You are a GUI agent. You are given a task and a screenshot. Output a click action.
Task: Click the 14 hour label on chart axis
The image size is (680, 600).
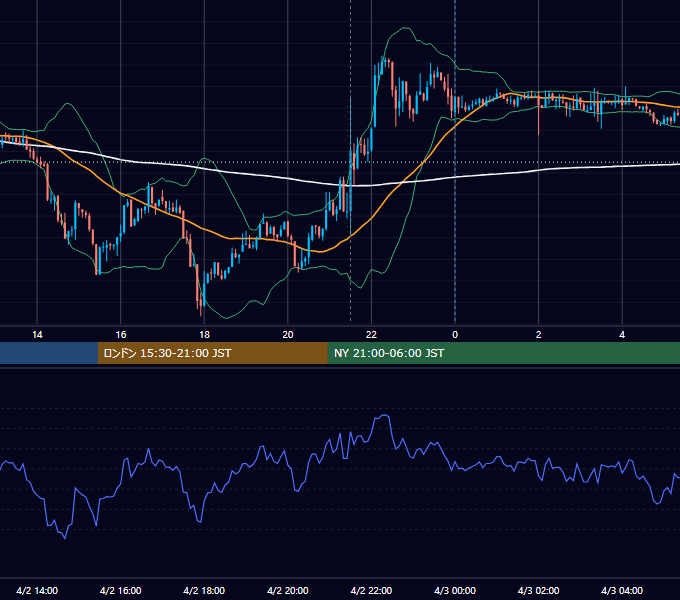click(37, 335)
